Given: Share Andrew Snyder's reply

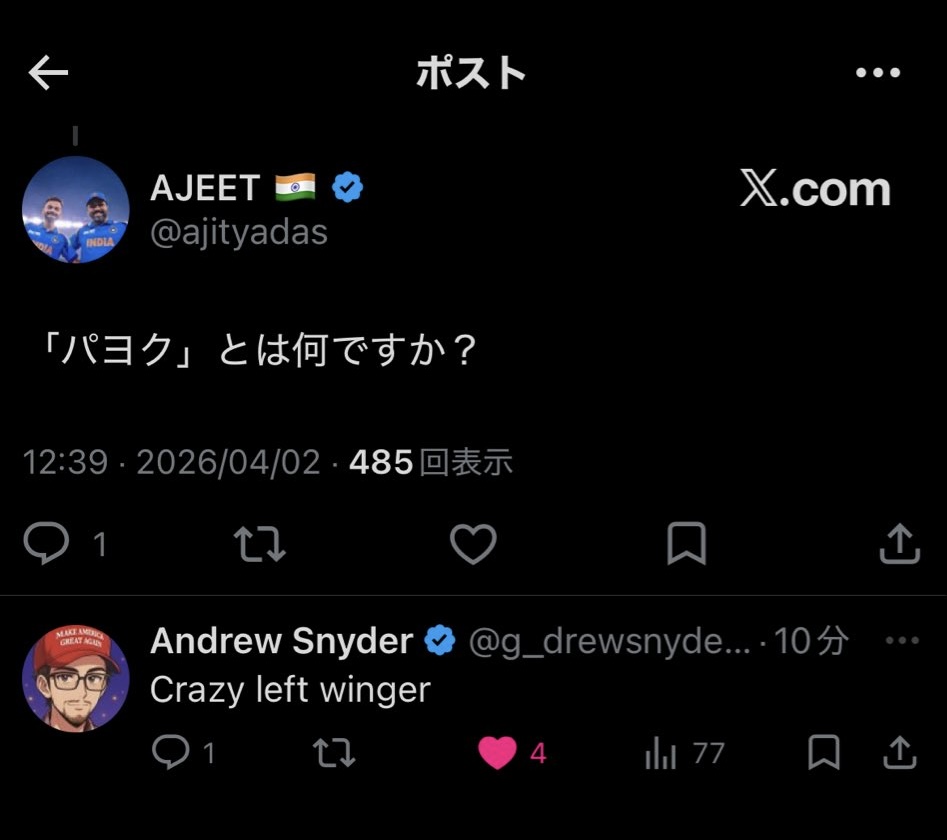Looking at the screenshot, I should point(900,752).
